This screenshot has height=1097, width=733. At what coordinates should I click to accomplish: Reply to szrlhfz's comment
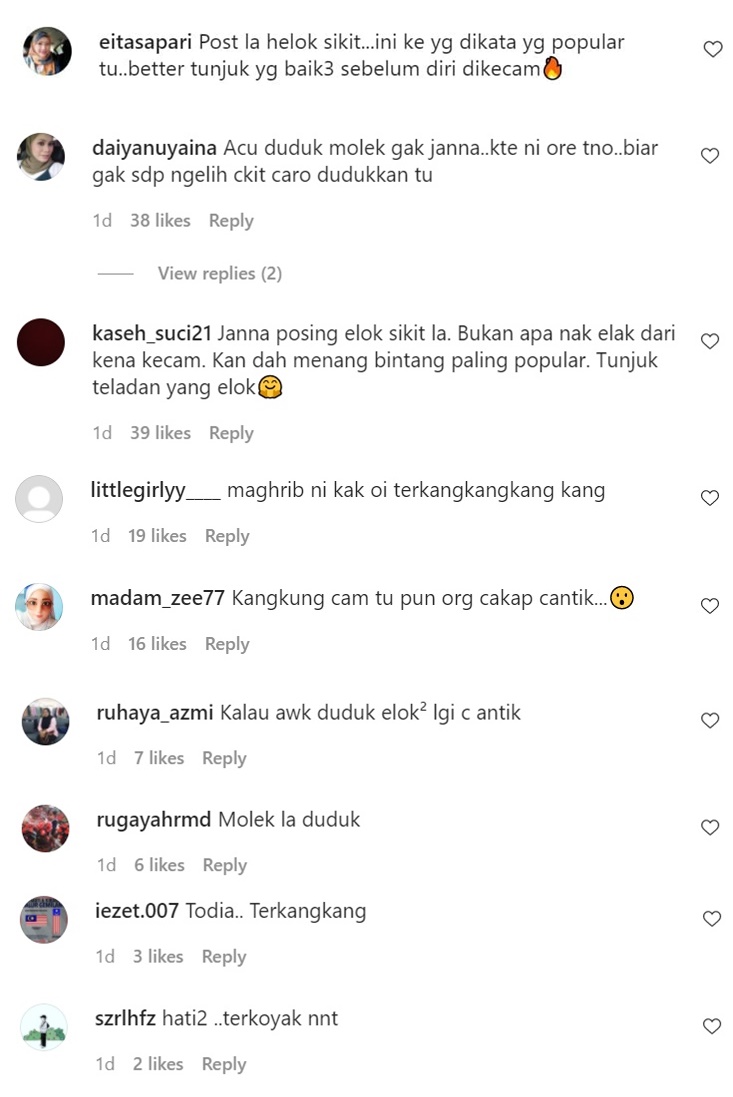[224, 1065]
